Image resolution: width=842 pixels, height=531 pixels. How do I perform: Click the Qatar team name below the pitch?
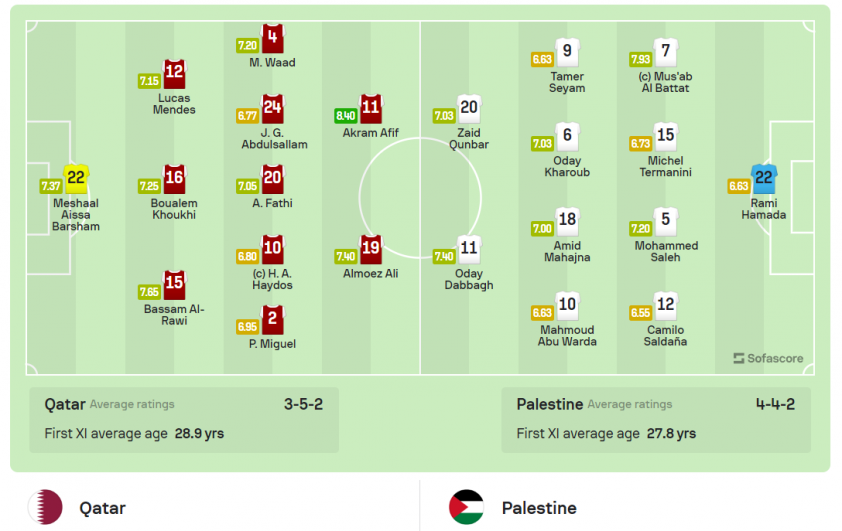[x=102, y=508]
